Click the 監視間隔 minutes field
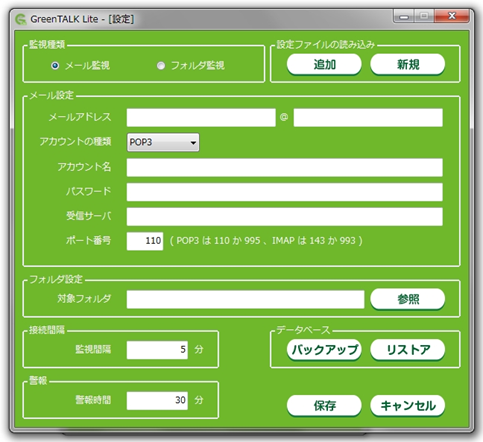The width and height of the screenshot is (483, 442). click(157, 350)
